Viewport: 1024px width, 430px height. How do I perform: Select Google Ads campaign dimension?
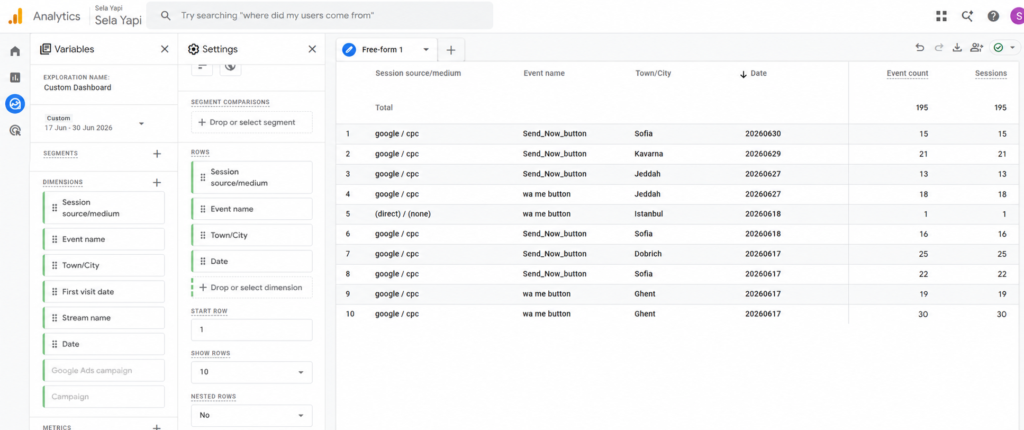[103, 371]
